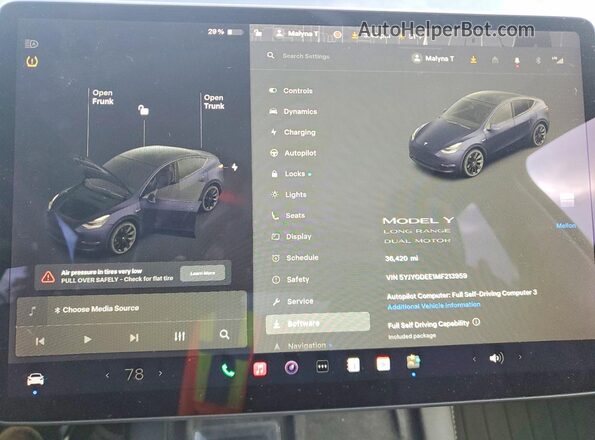Lower cabin temperature with left arrow
595x440 pixels.
click(107, 375)
